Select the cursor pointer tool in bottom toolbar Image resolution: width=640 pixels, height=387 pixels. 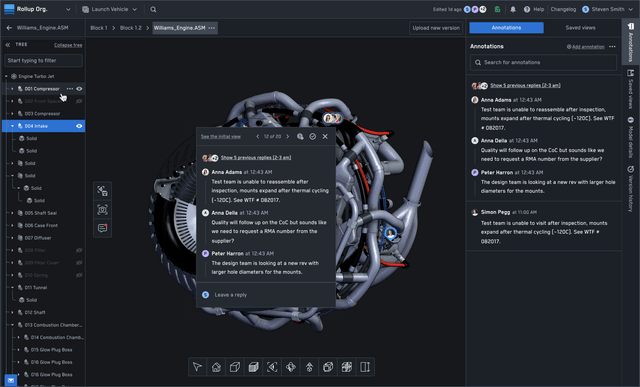pyautogui.click(x=197, y=367)
